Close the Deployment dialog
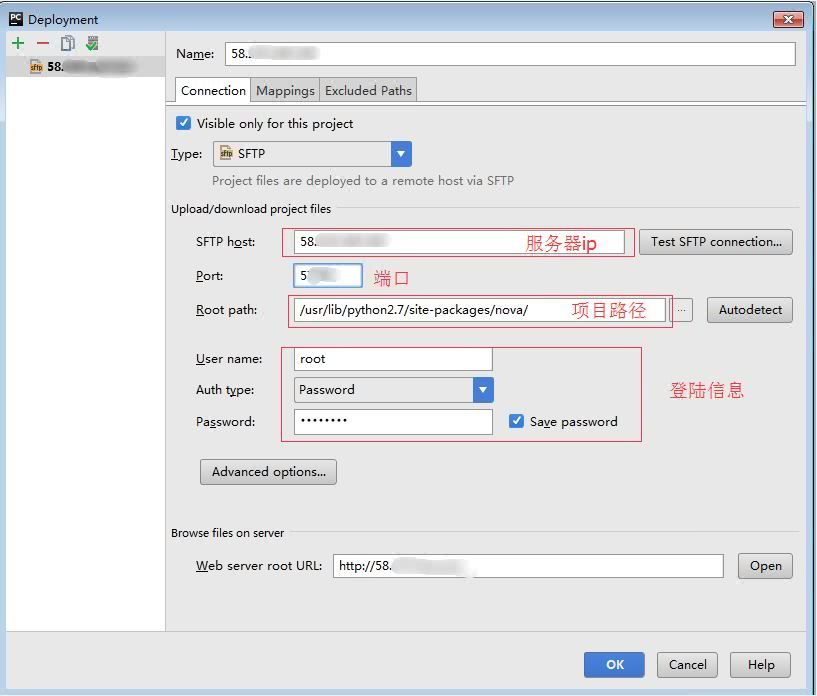817x696 pixels. (x=788, y=20)
